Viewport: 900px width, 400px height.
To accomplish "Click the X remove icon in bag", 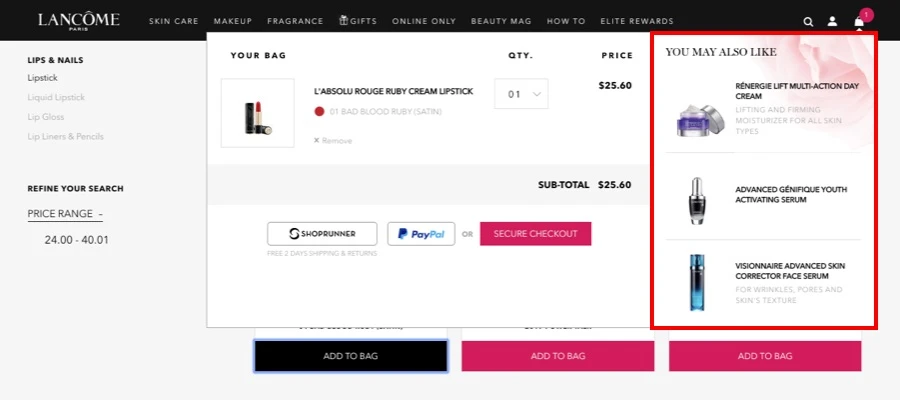I will click(316, 141).
